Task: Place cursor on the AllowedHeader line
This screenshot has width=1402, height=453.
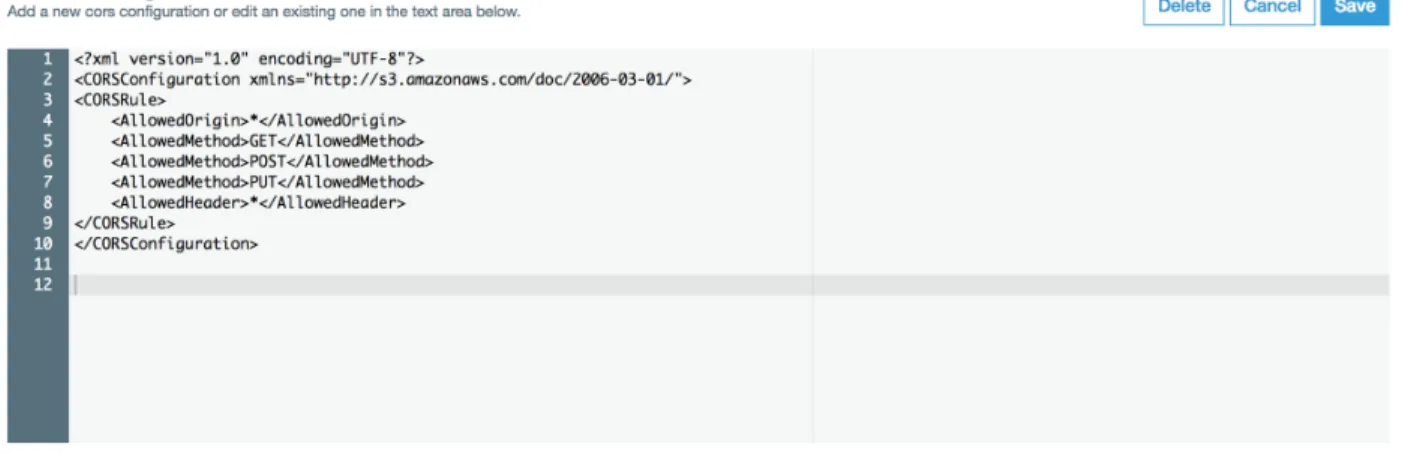Action: point(258,202)
